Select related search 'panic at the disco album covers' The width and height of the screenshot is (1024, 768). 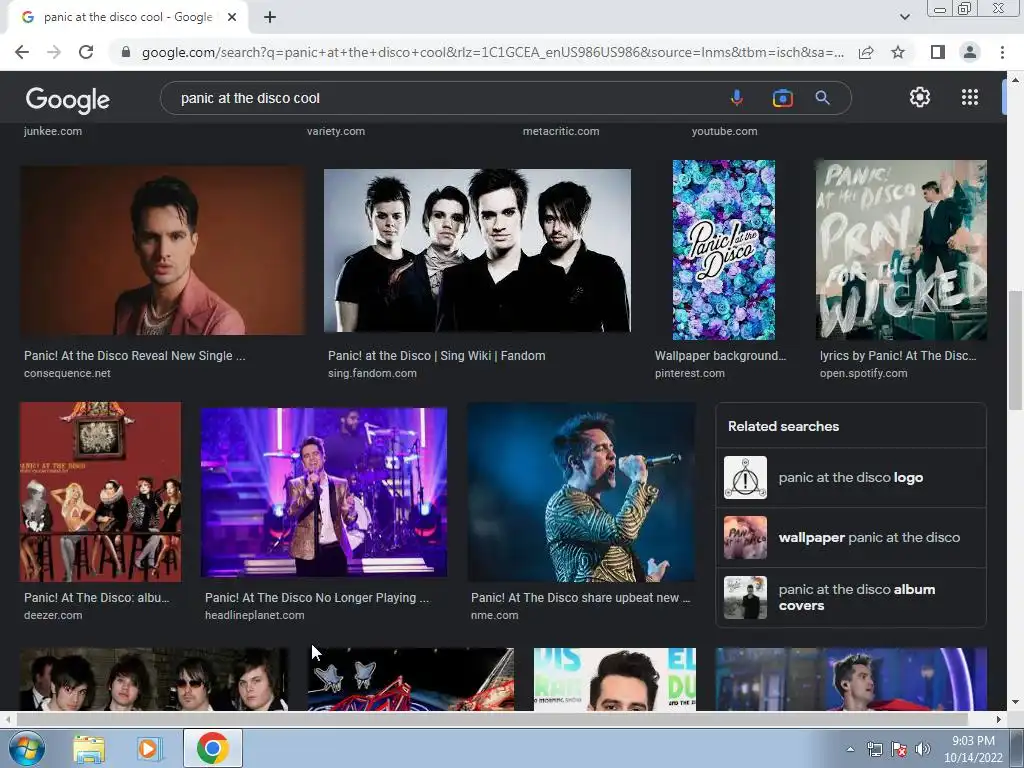click(850, 598)
